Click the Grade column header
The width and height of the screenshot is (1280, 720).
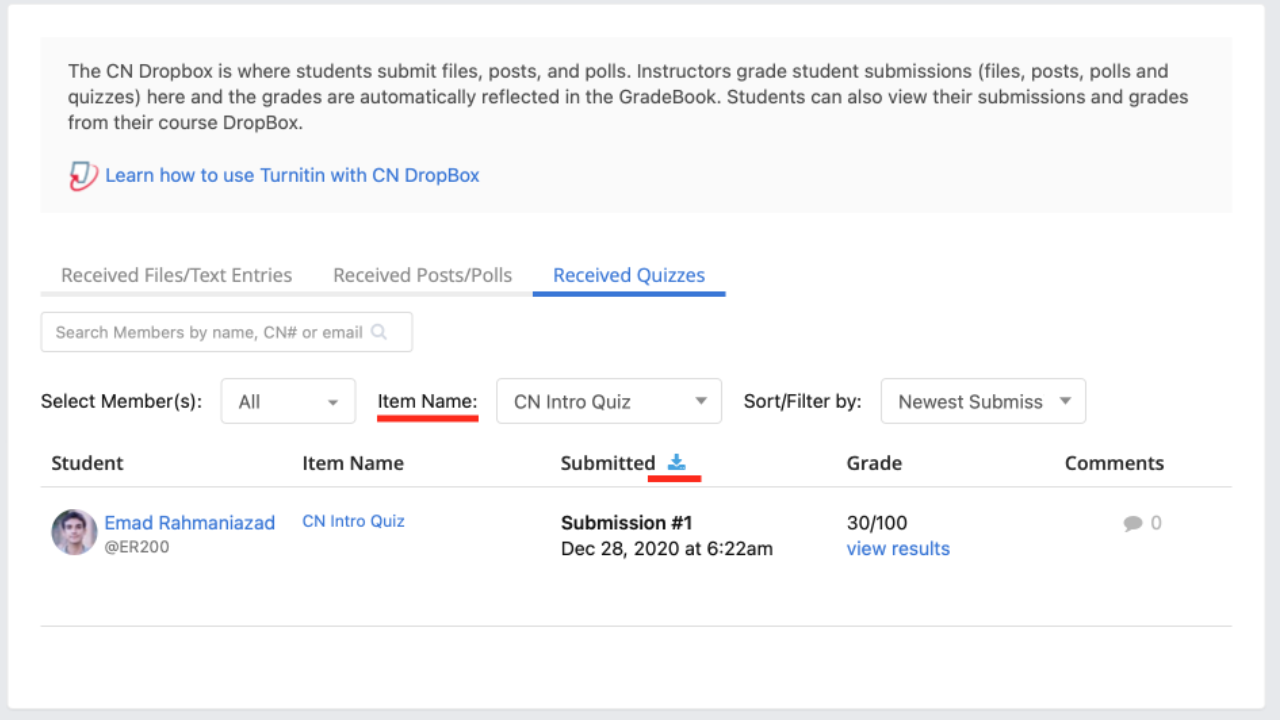[x=874, y=463]
